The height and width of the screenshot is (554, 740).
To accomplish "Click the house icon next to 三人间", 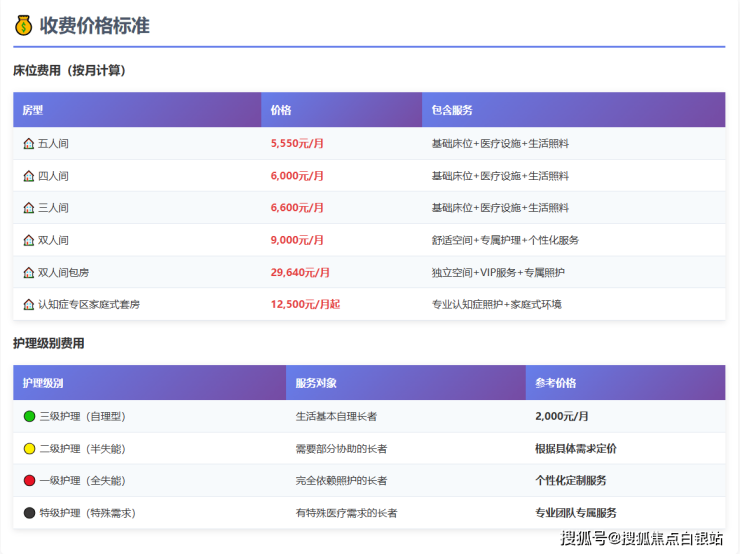I will tap(29, 208).
